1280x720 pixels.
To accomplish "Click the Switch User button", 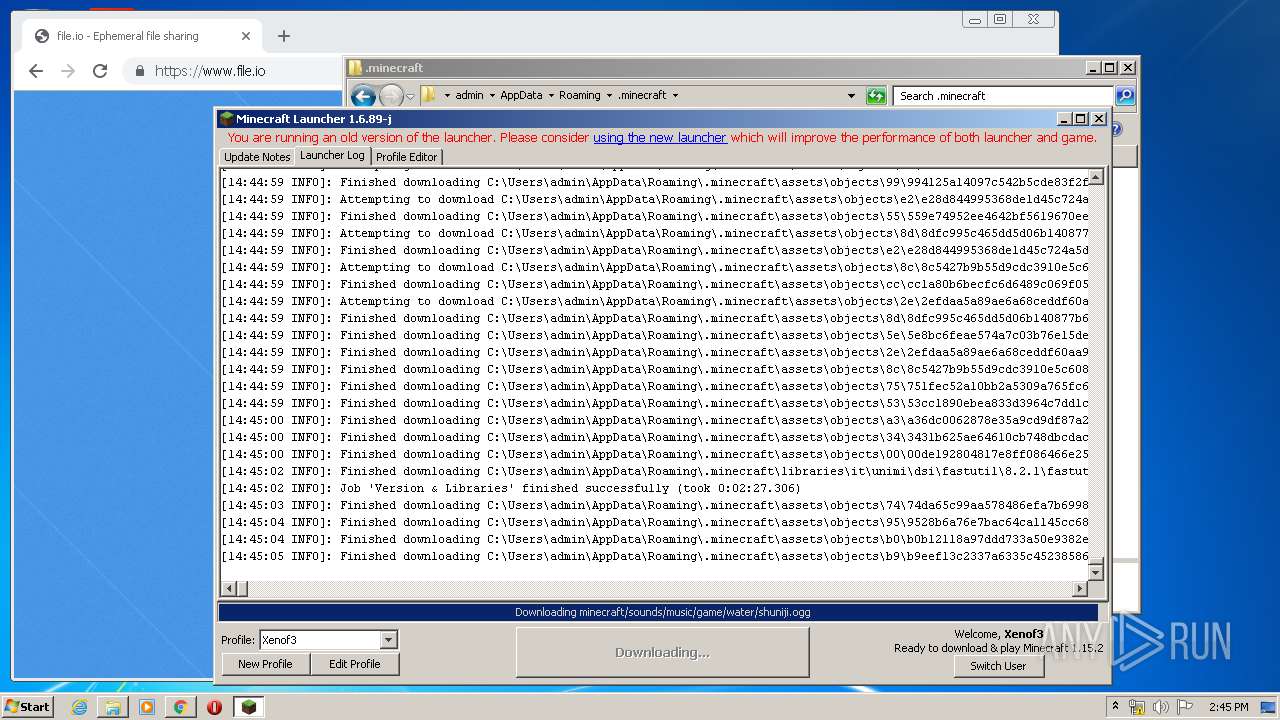I will coord(998,666).
